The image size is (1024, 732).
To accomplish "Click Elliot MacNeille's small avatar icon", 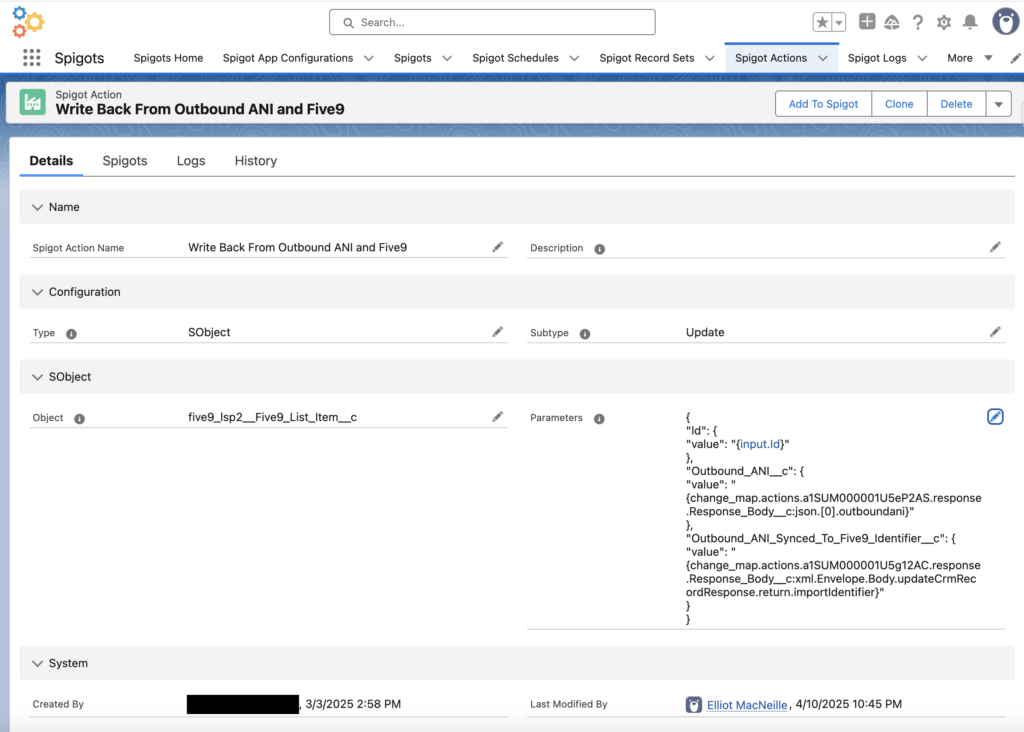I will (x=694, y=705).
